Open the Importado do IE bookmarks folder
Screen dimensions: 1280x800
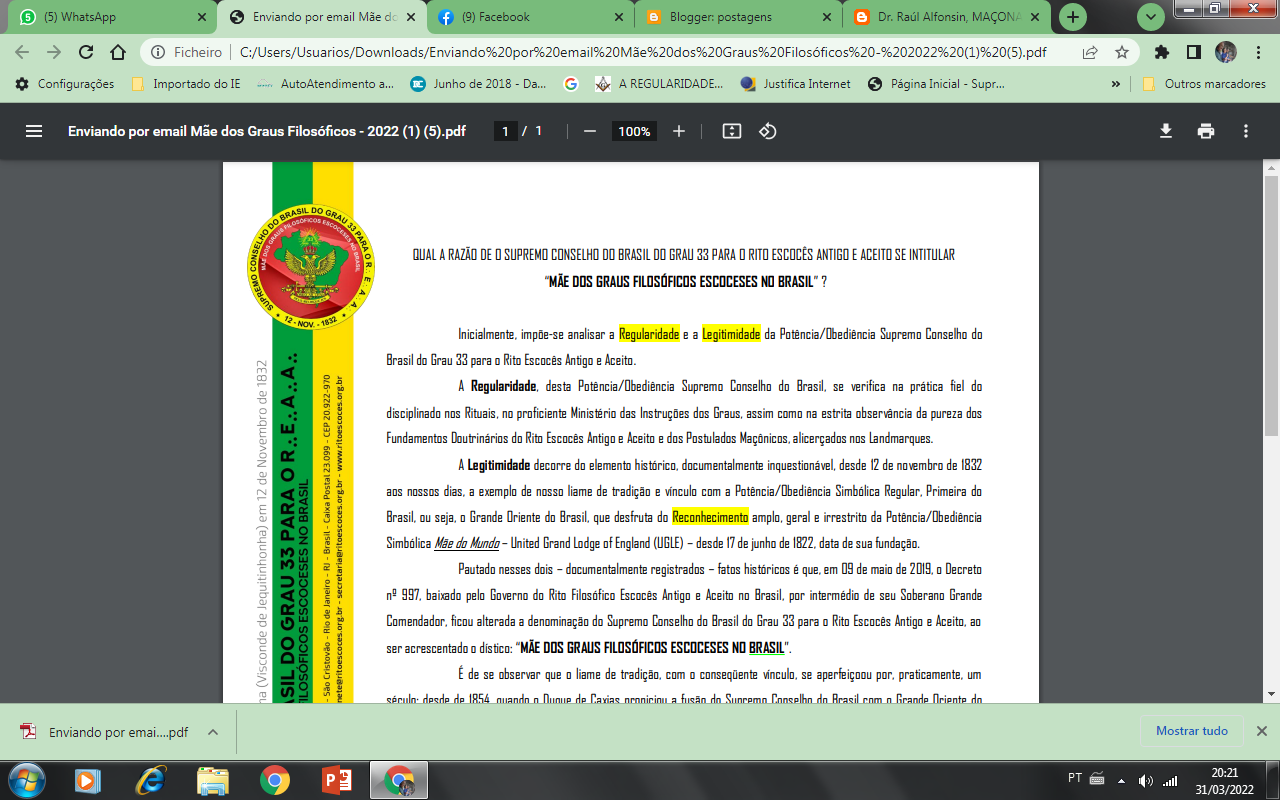[x=185, y=84]
